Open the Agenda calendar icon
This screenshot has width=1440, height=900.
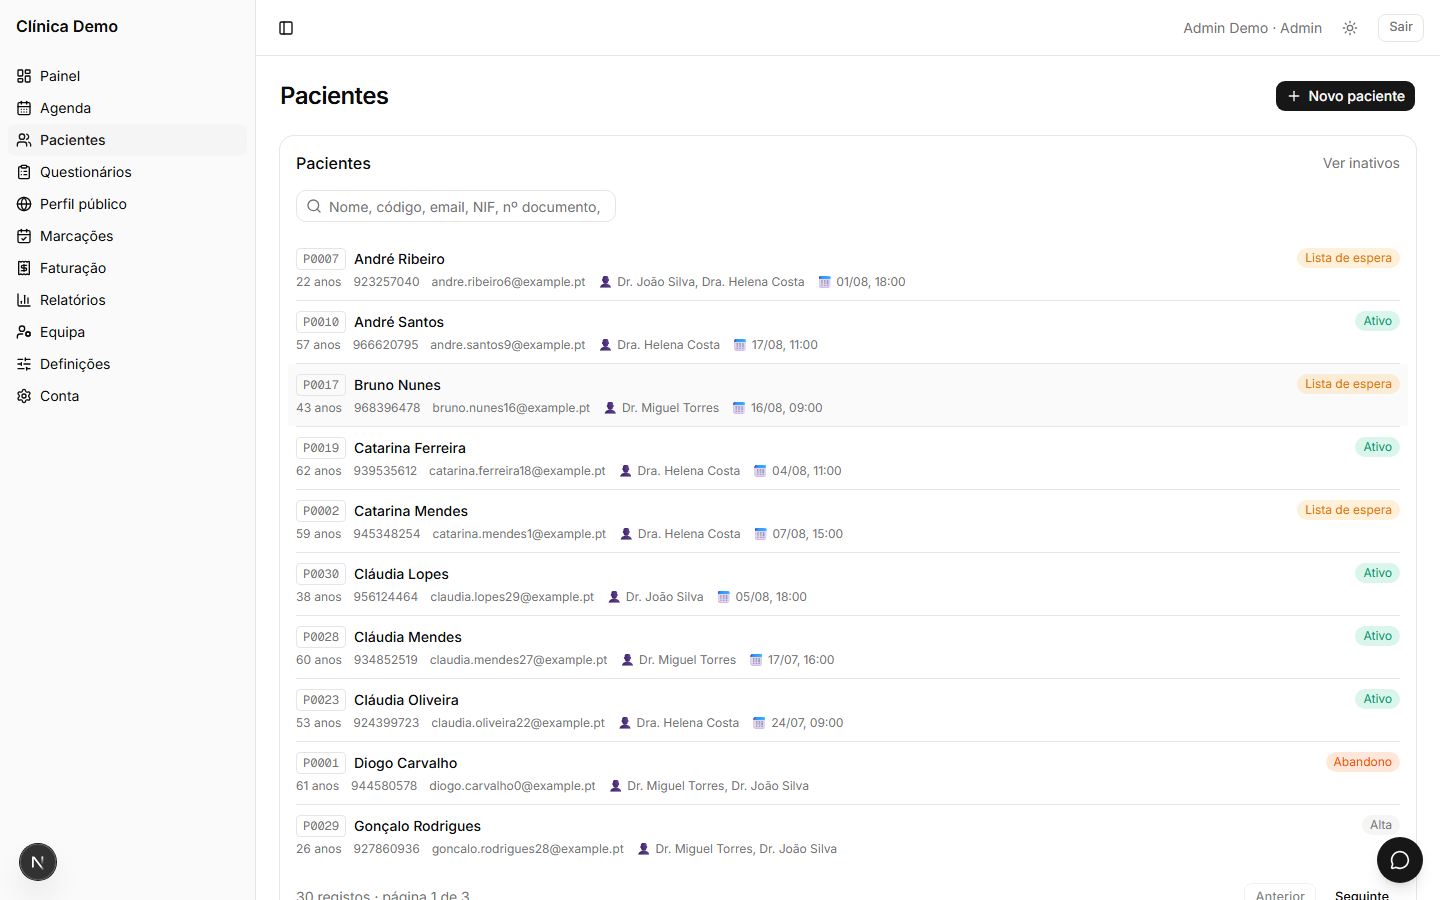click(x=24, y=108)
